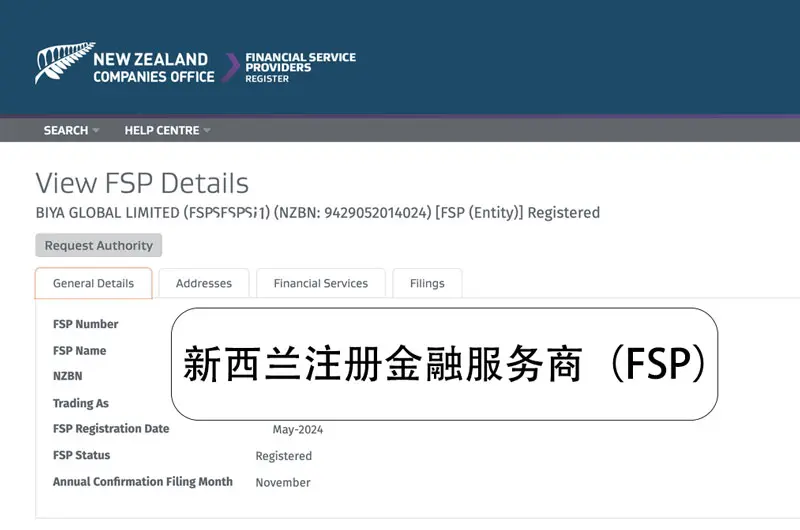Screen dimensions: 800x530
Task: Click the 'NZBN' field label
Action: click(67, 376)
